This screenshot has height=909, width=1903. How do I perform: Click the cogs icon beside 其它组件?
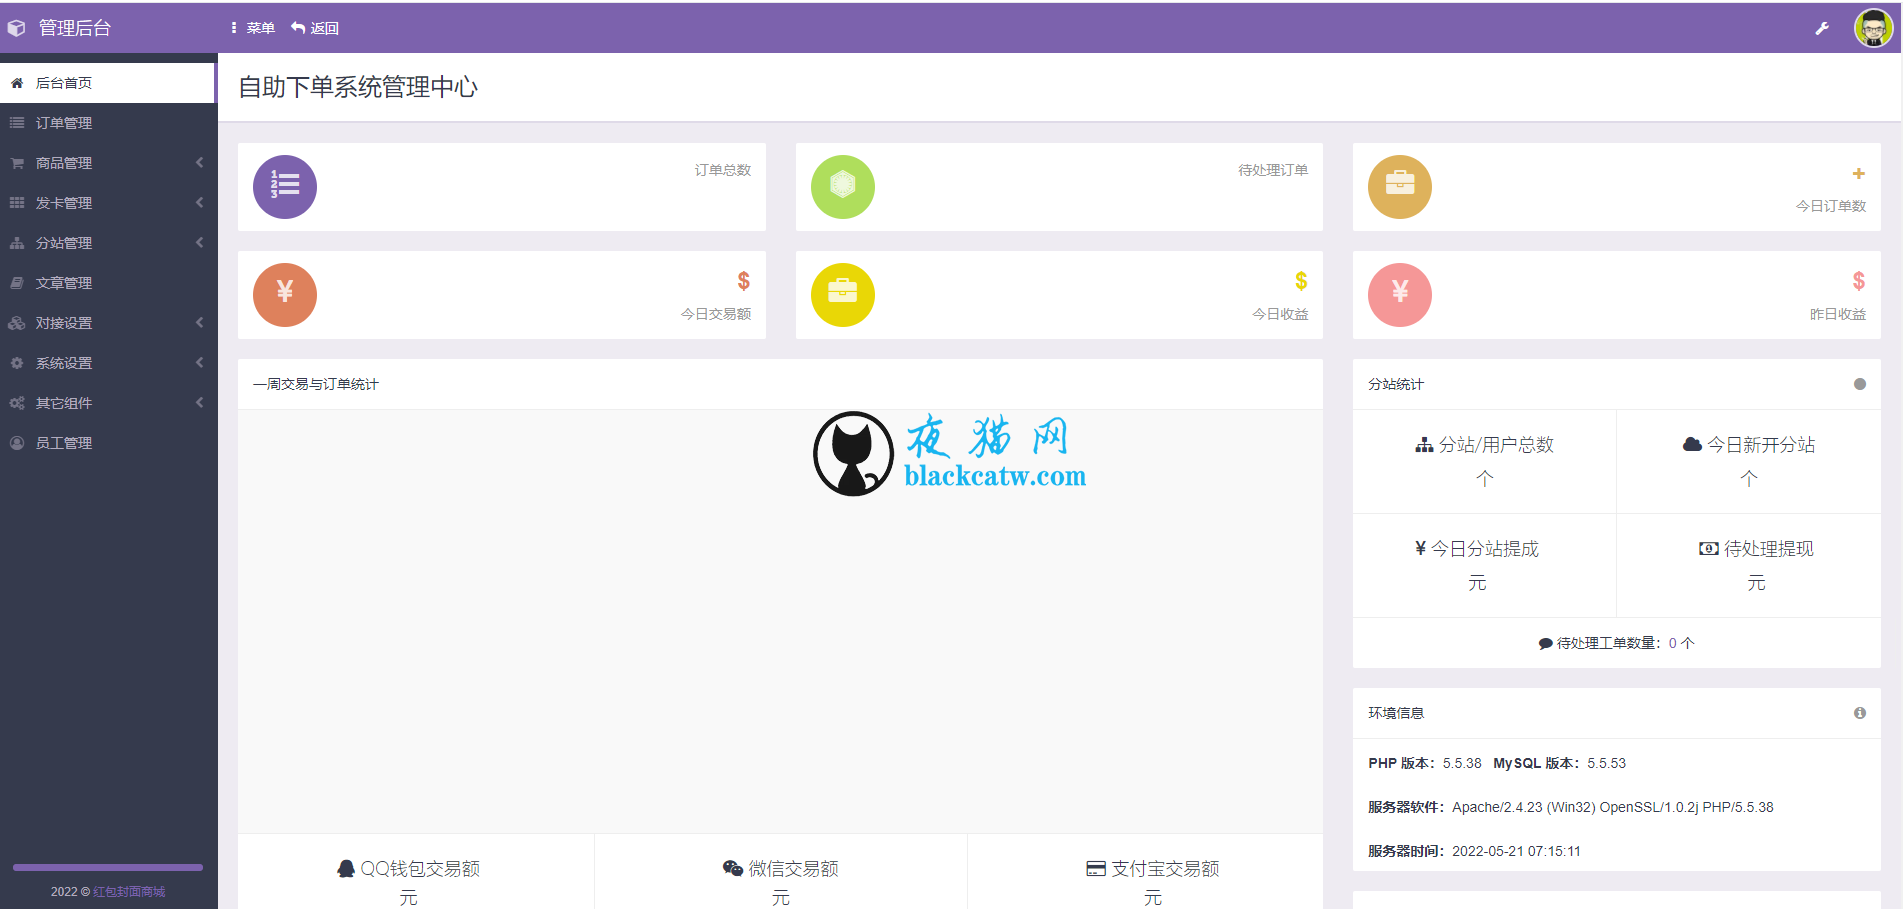(x=17, y=403)
